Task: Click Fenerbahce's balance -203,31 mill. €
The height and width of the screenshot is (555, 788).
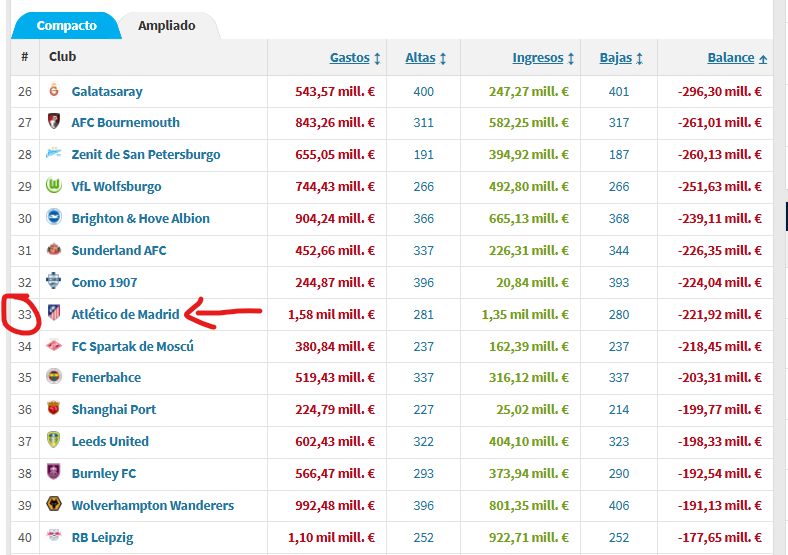Action: click(720, 378)
